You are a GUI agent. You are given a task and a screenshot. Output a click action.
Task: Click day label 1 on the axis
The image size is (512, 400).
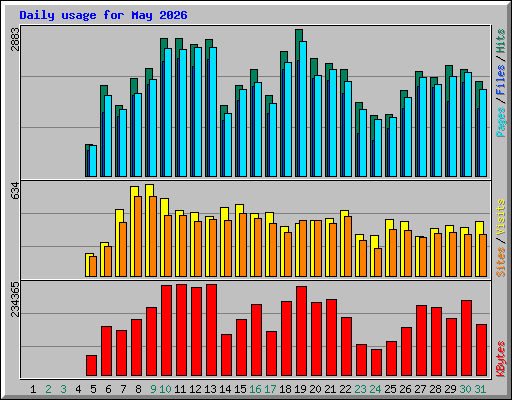(33, 389)
